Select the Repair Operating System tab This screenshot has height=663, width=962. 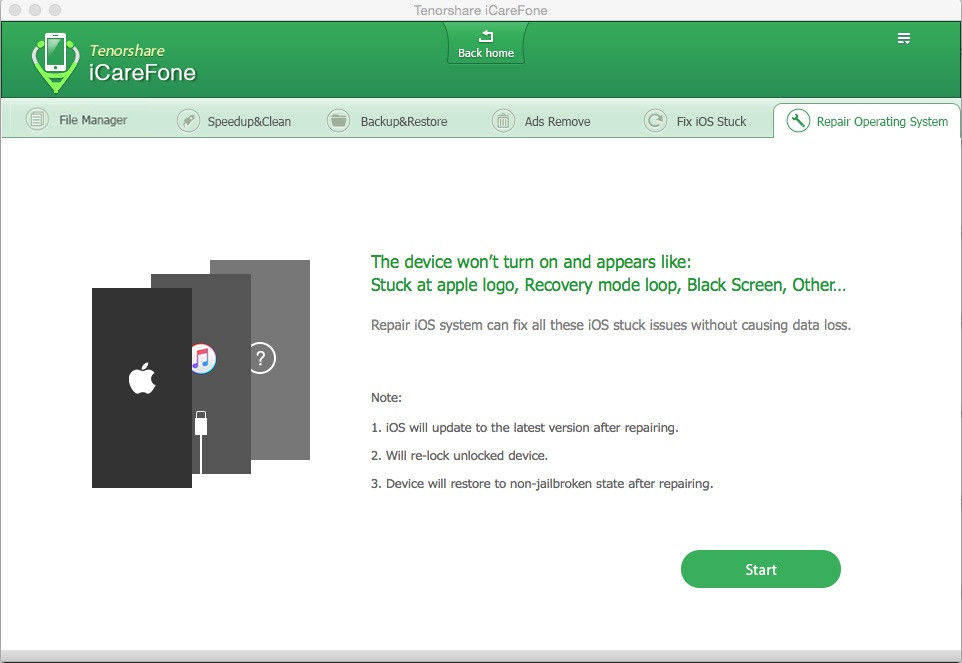pos(867,121)
